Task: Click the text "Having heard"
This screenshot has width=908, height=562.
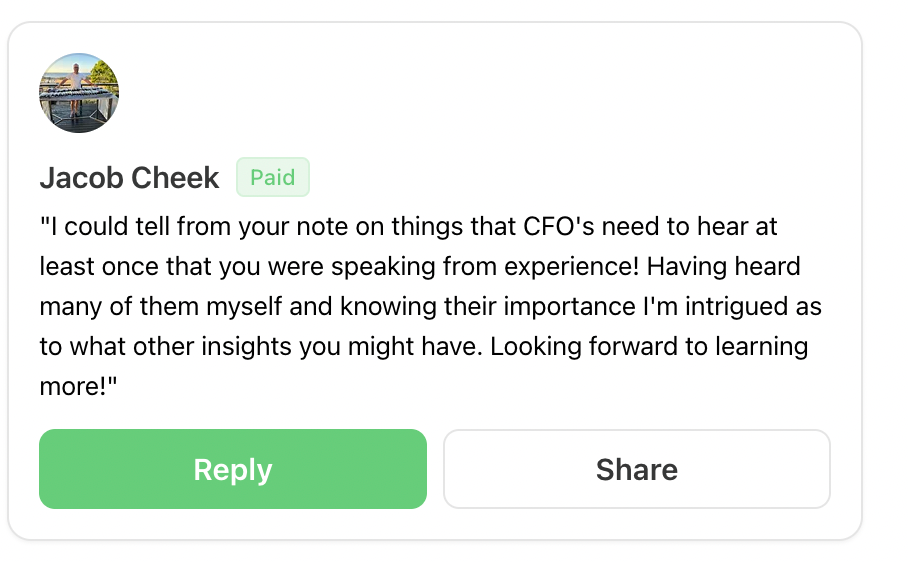Action: coord(723,267)
